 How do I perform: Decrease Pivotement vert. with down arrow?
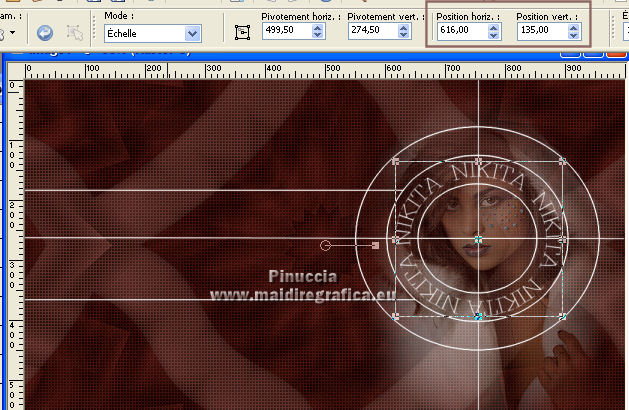(x=404, y=35)
